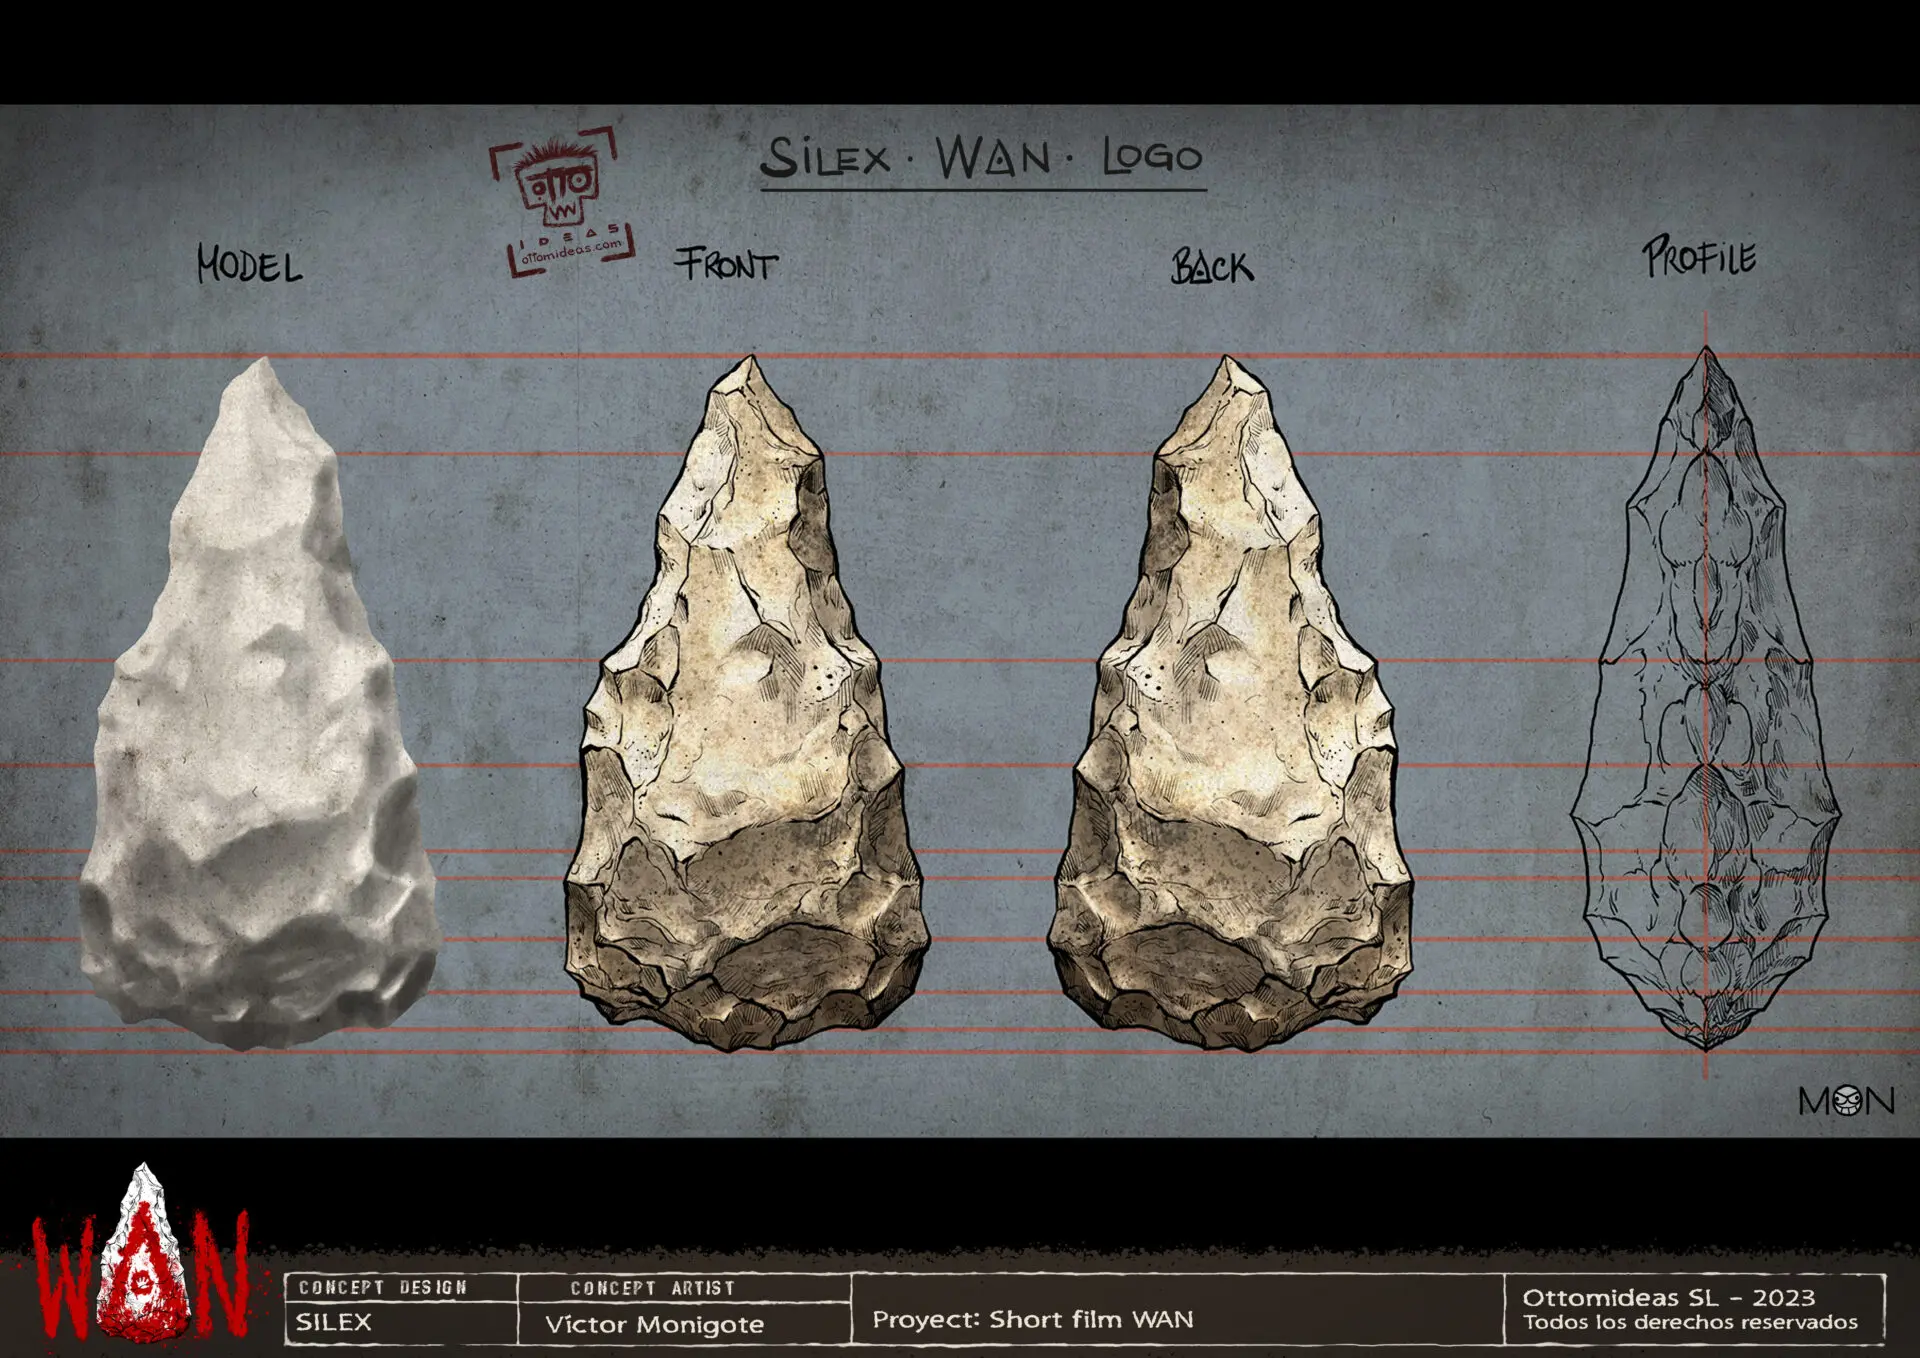Click the MON artist signature mark

1846,1101
